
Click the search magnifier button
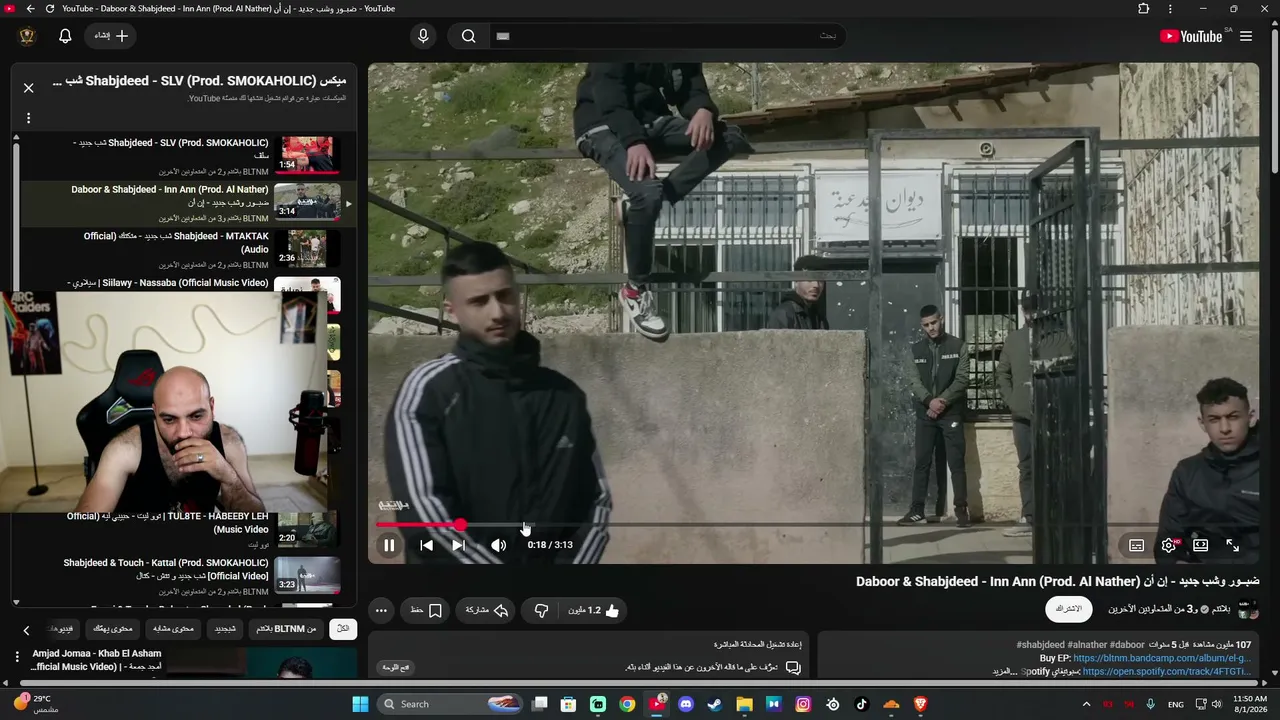coord(468,36)
